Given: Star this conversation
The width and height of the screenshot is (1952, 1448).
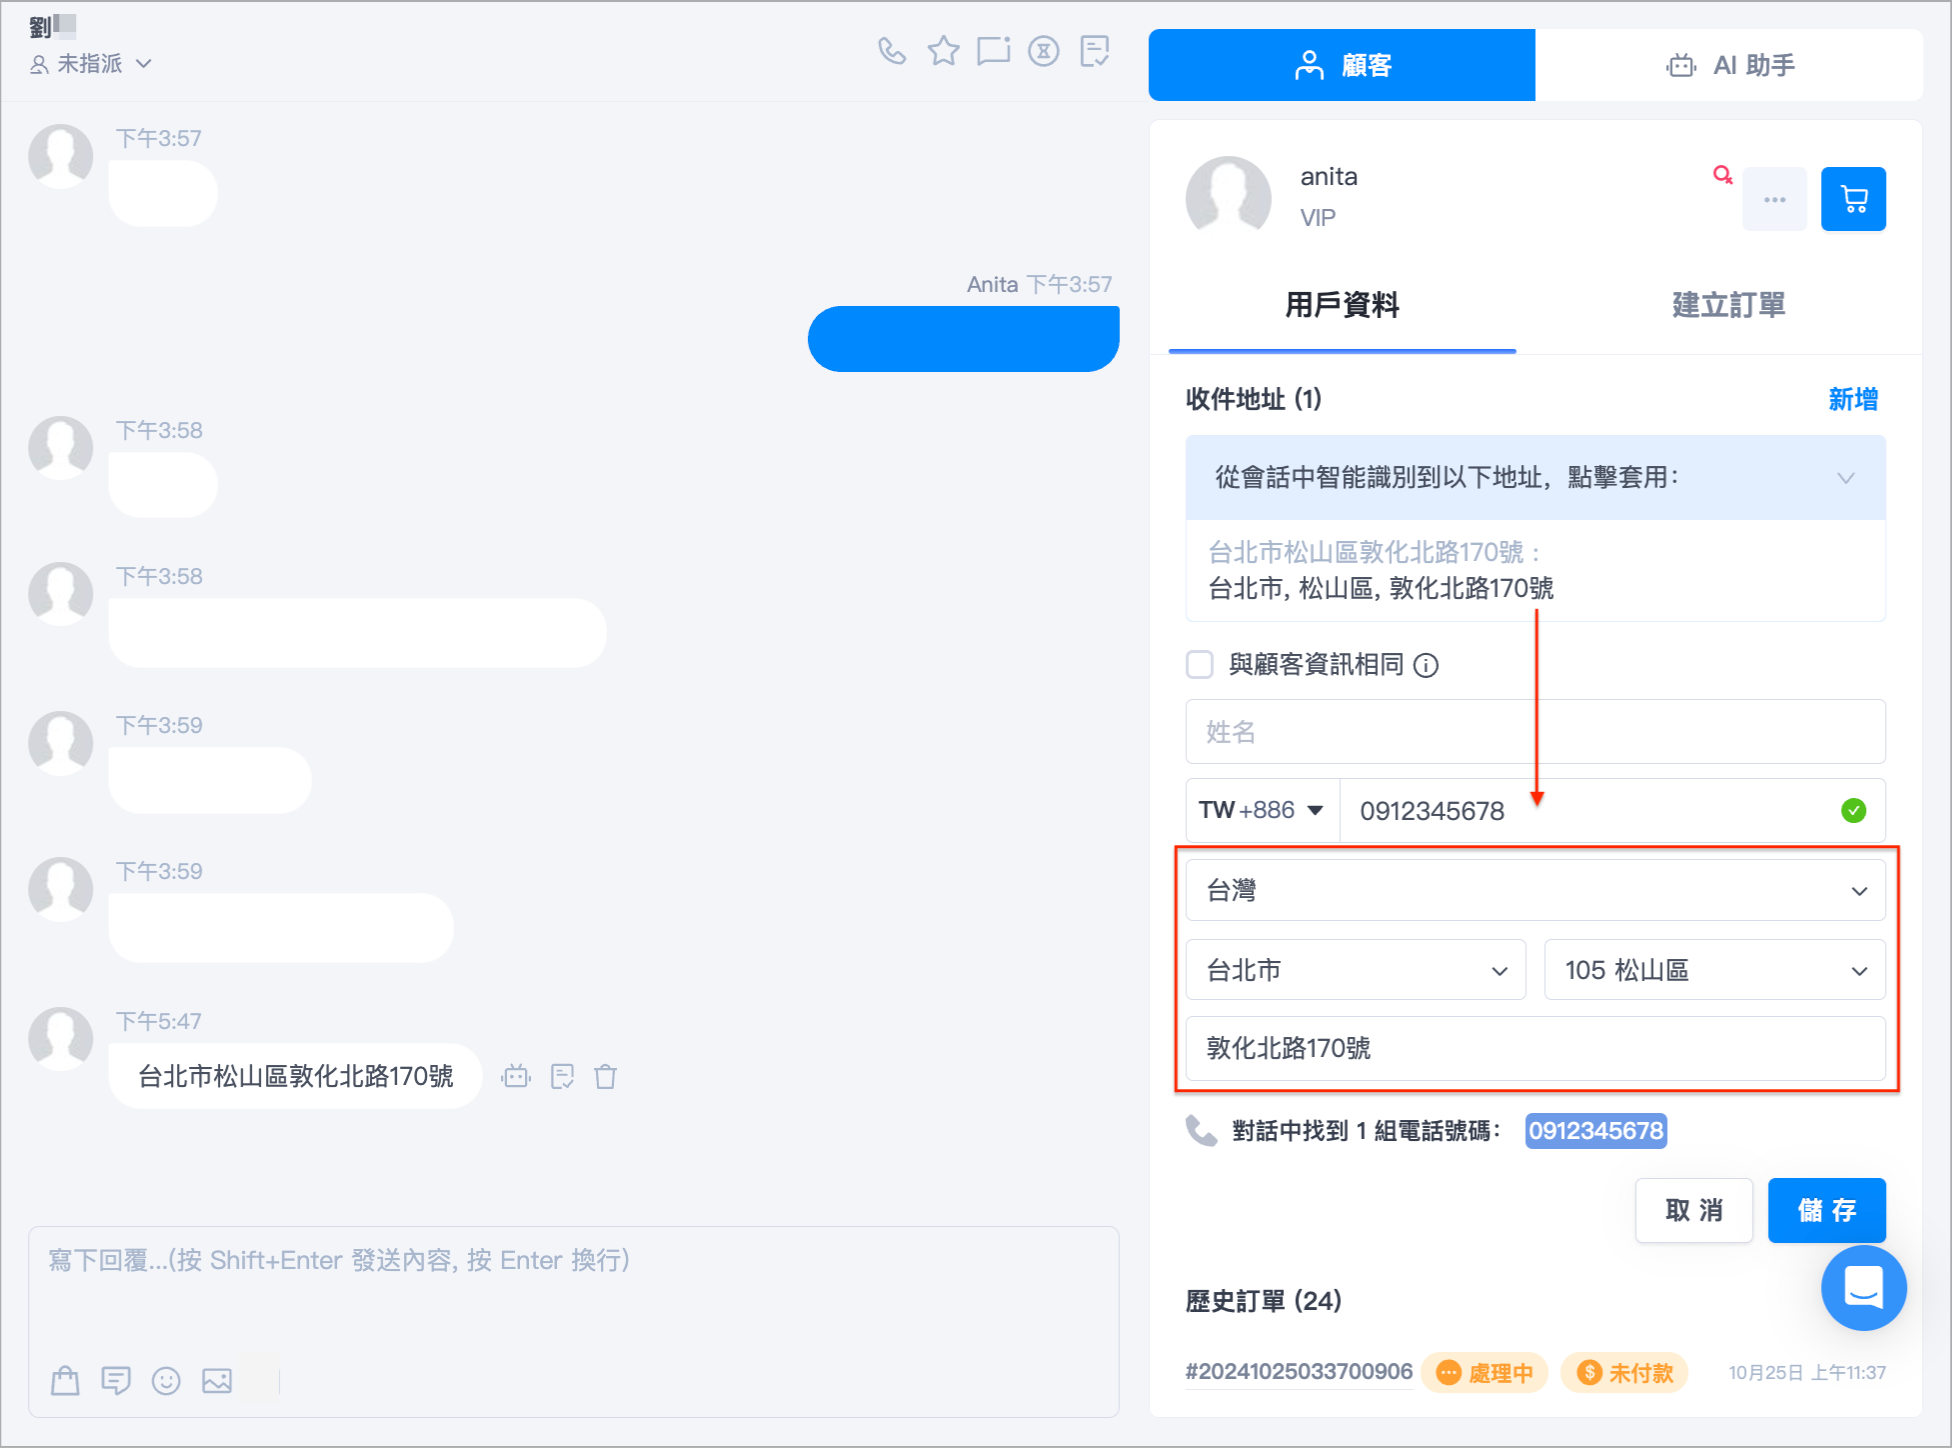Looking at the screenshot, I should pos(943,50).
